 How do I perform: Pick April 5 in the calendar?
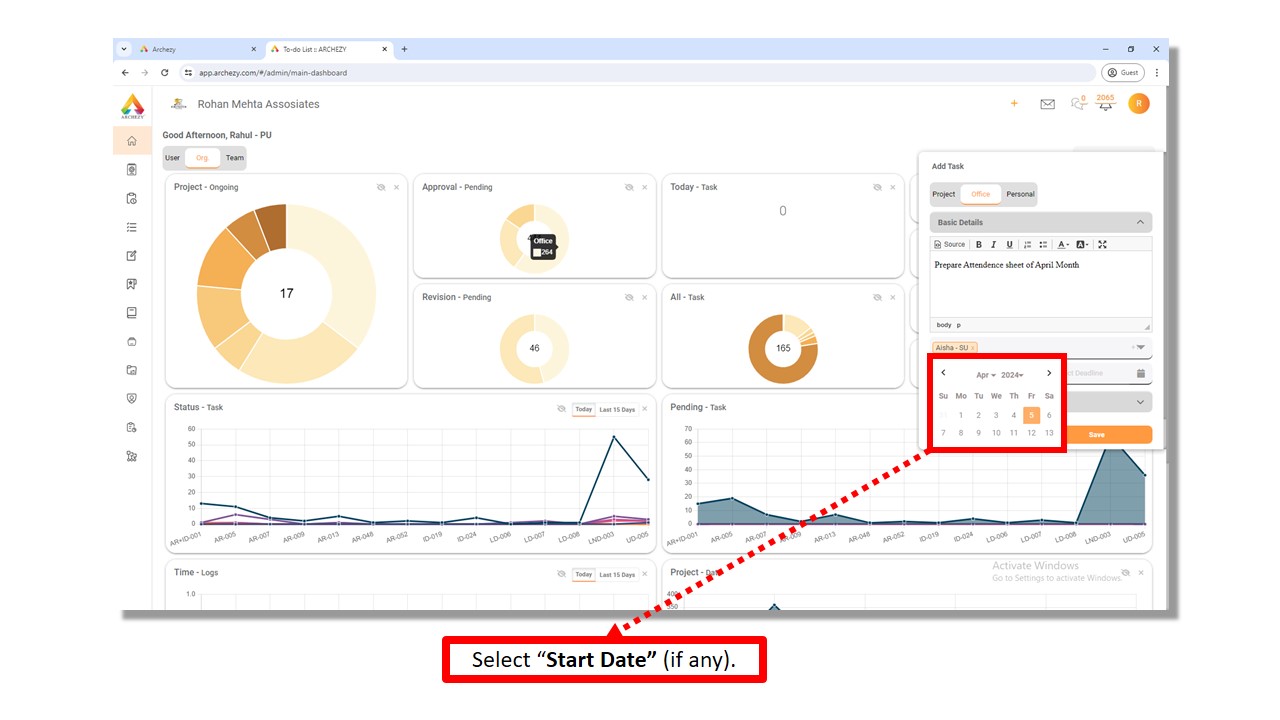click(1031, 415)
